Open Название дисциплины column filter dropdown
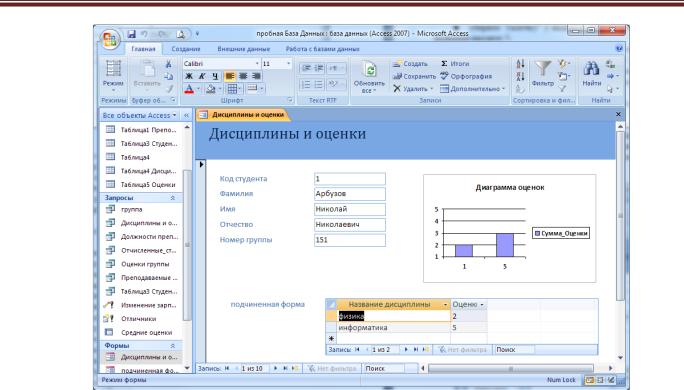This screenshot has height=390, width=684. pyautogui.click(x=445, y=304)
